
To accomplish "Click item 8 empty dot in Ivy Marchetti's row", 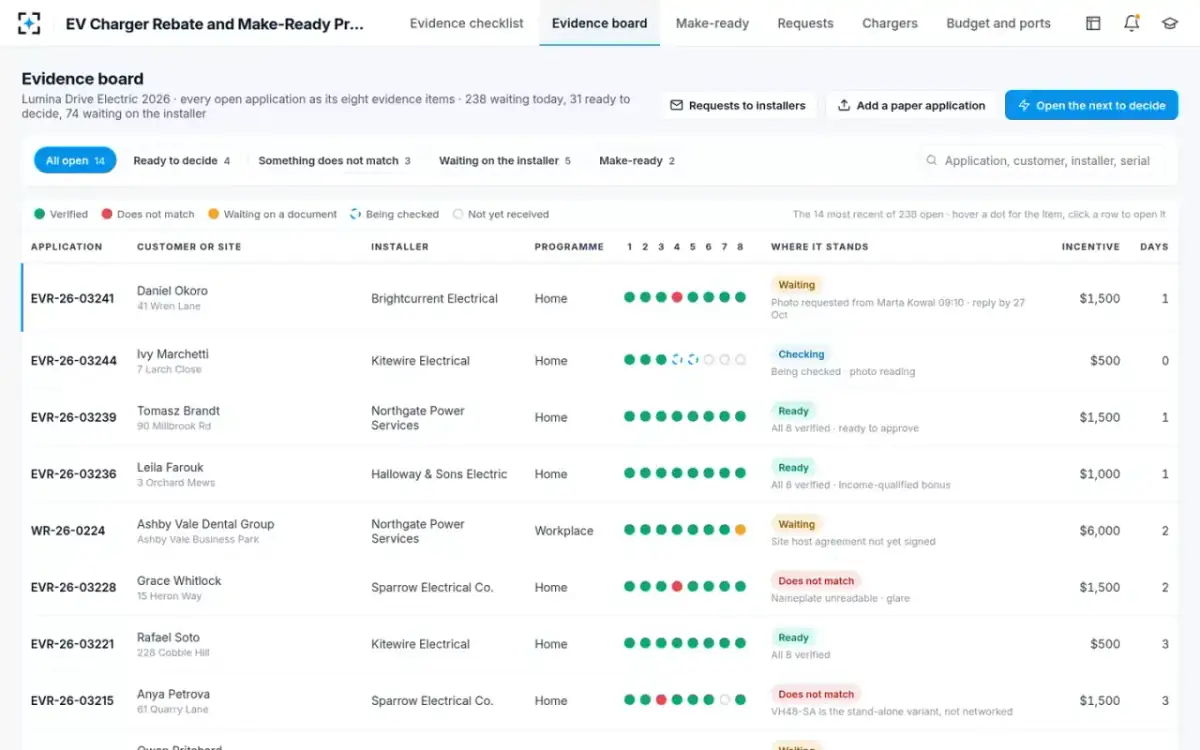I will click(740, 360).
